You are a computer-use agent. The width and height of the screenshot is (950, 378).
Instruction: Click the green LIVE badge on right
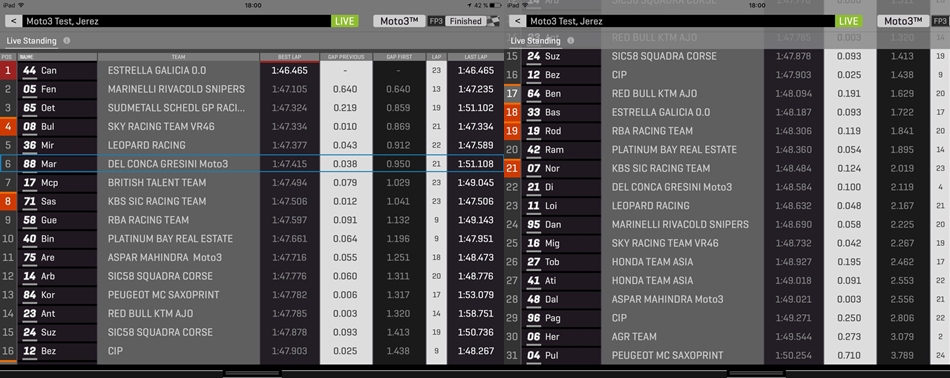[x=848, y=21]
